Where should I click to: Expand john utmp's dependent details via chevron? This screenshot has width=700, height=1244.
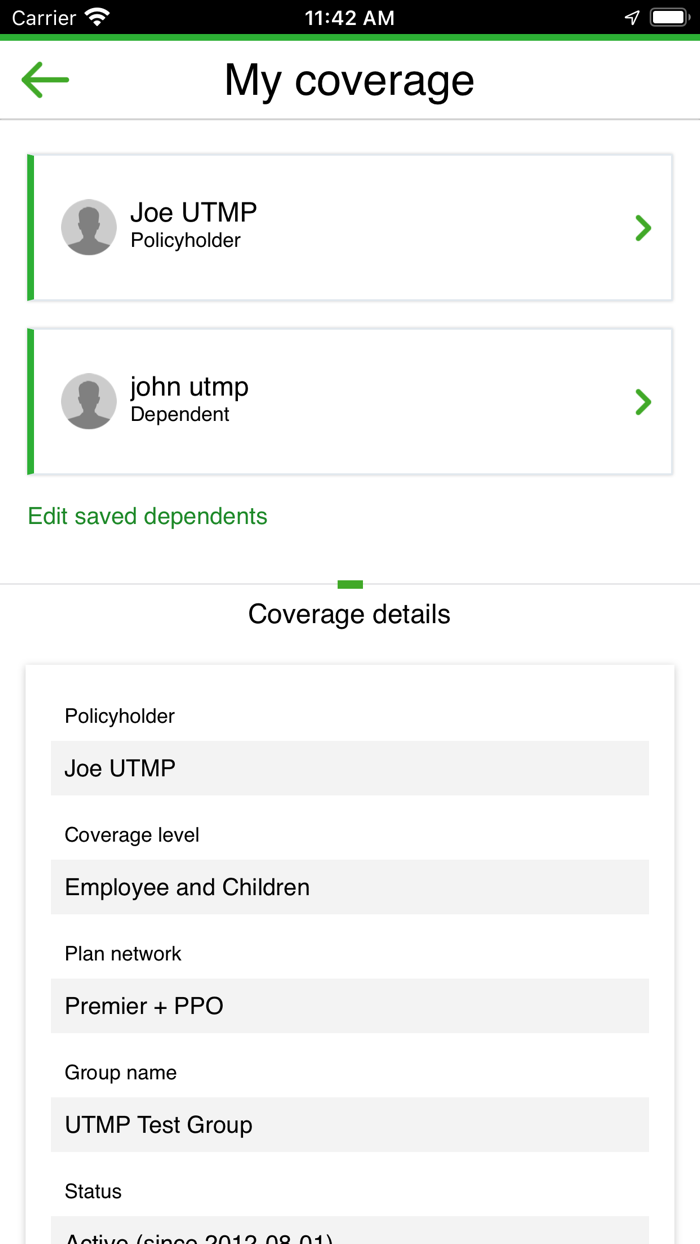click(643, 401)
